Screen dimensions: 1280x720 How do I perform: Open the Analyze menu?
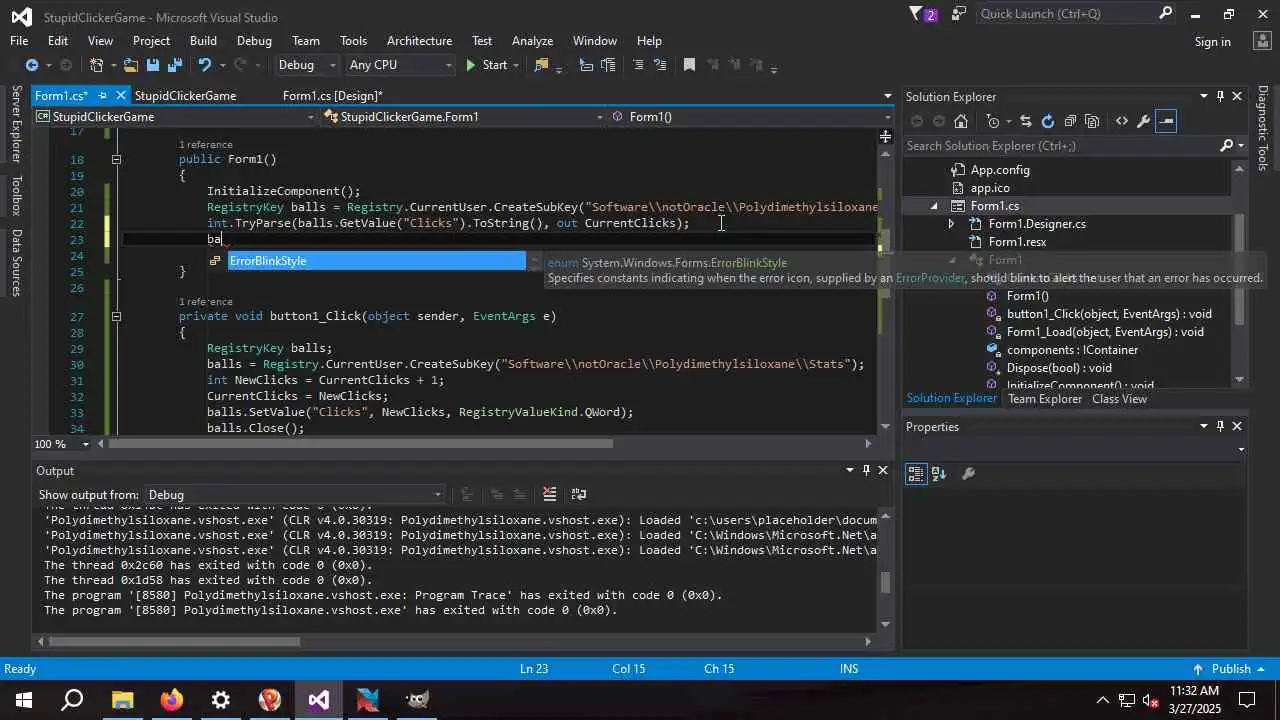tap(532, 41)
